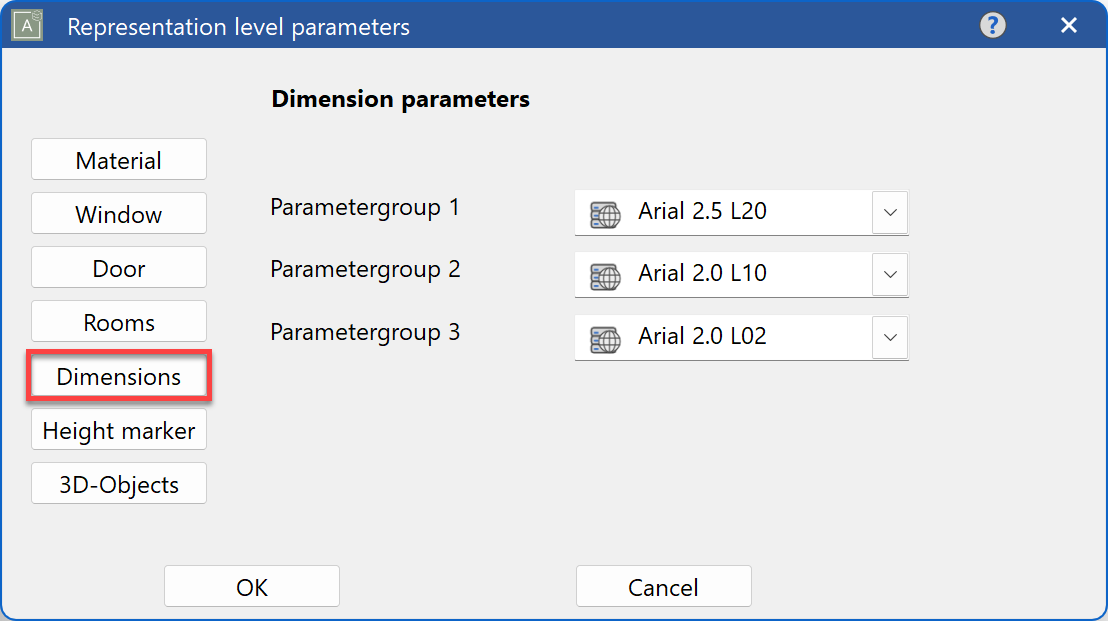Click the globe icon in Parametergroup 2 field
The width and height of the screenshot is (1108, 621).
click(604, 275)
